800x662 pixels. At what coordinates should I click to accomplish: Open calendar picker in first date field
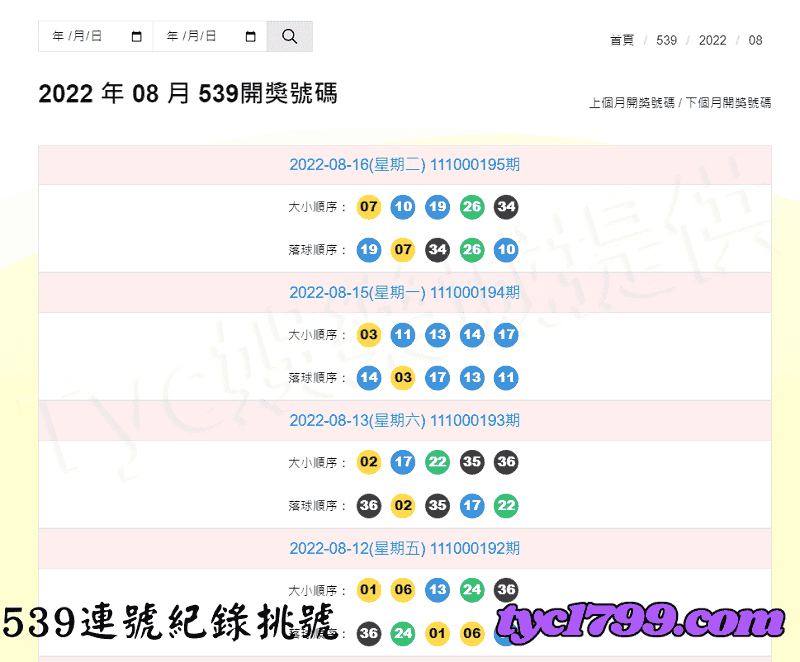[x=136, y=37]
